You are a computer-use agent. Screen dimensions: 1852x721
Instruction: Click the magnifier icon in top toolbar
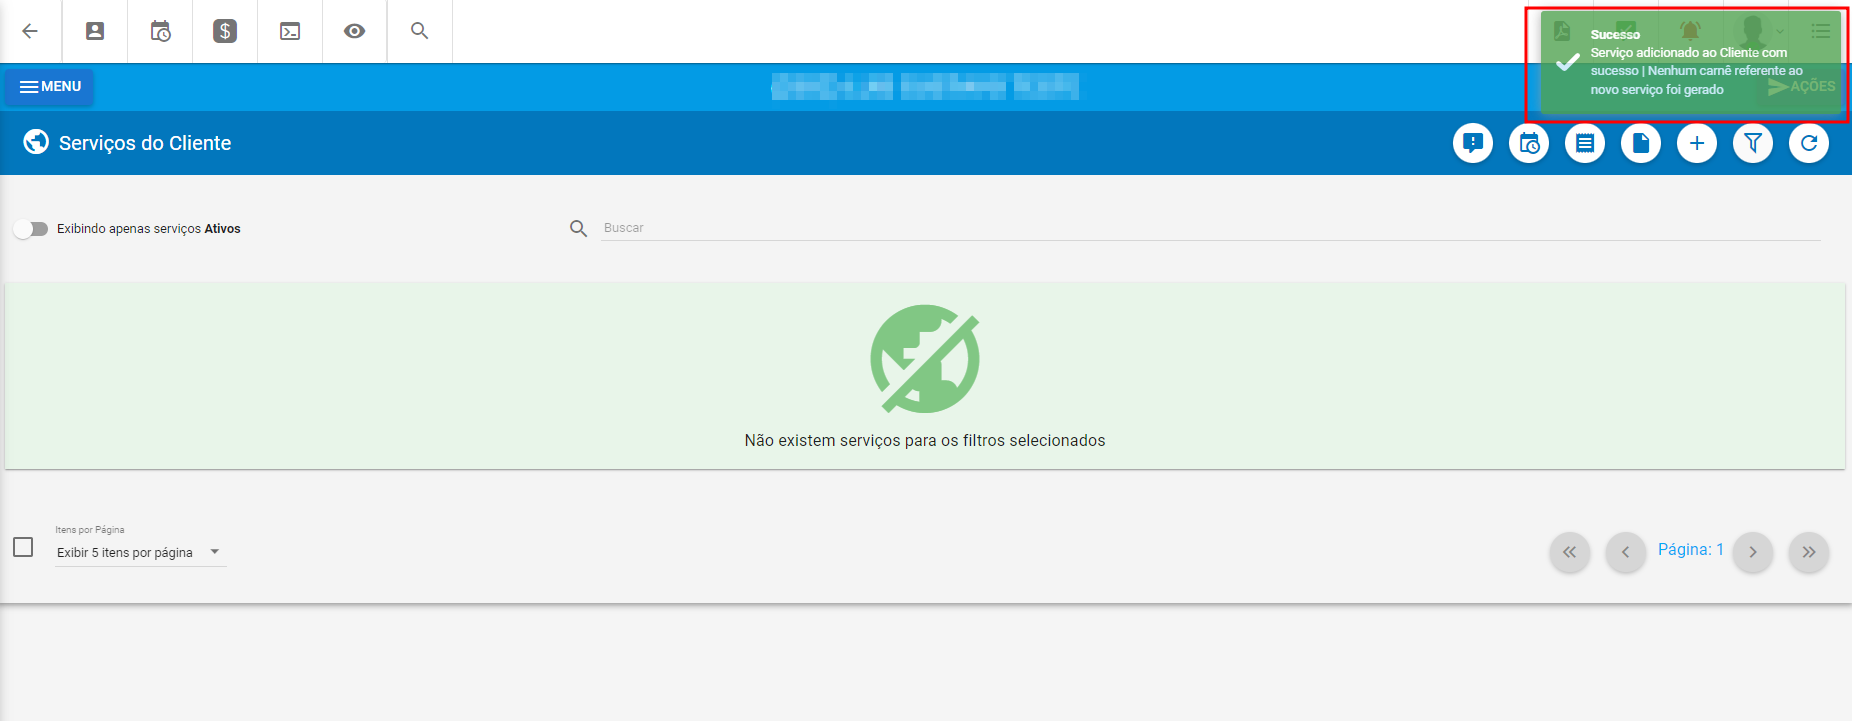[x=420, y=31]
